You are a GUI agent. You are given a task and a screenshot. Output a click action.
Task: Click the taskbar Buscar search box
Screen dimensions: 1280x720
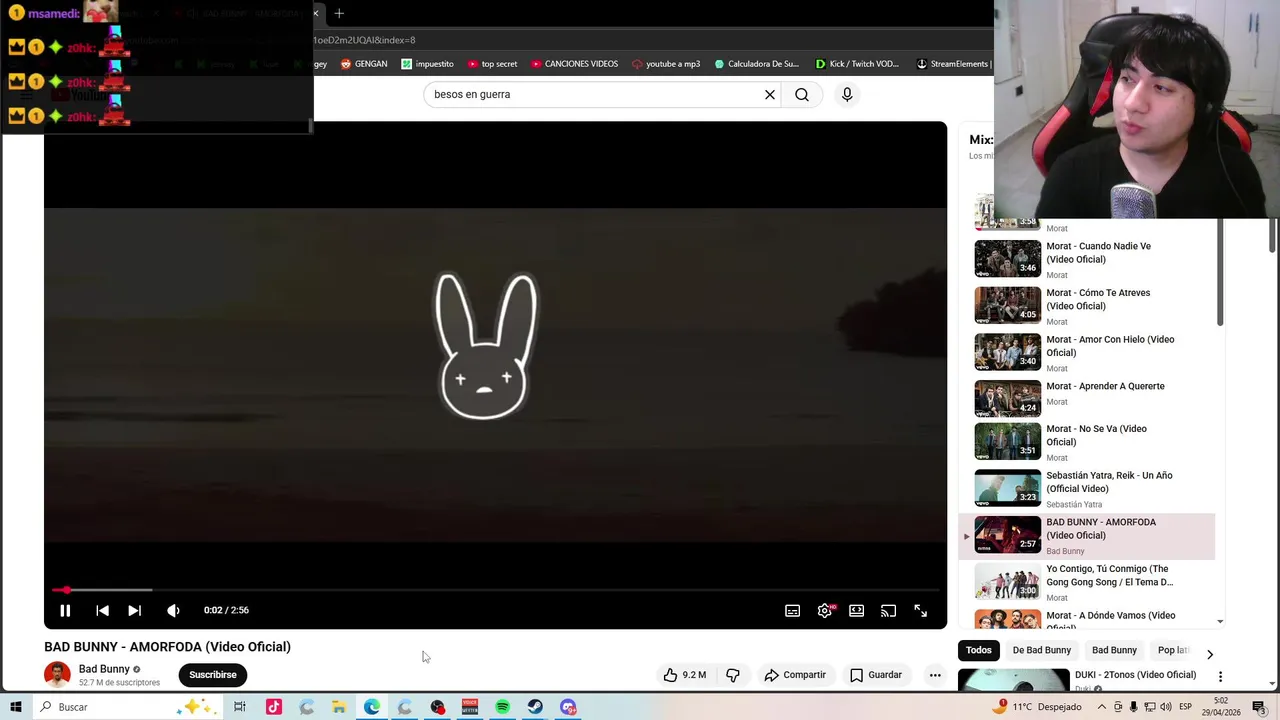(130, 707)
